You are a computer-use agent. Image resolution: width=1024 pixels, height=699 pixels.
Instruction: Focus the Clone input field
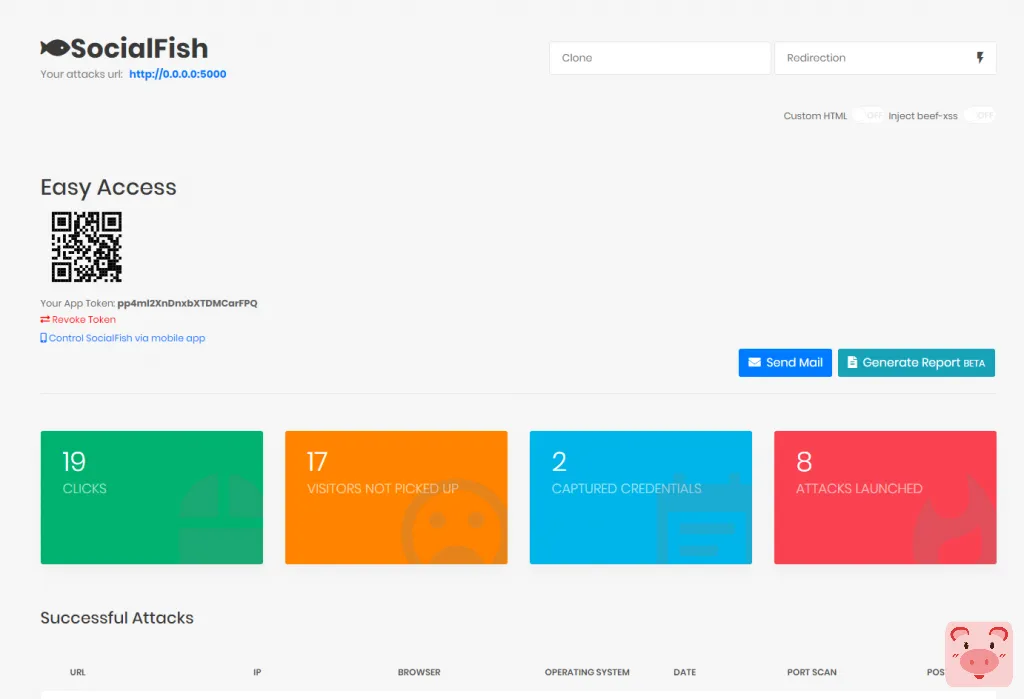coord(660,58)
